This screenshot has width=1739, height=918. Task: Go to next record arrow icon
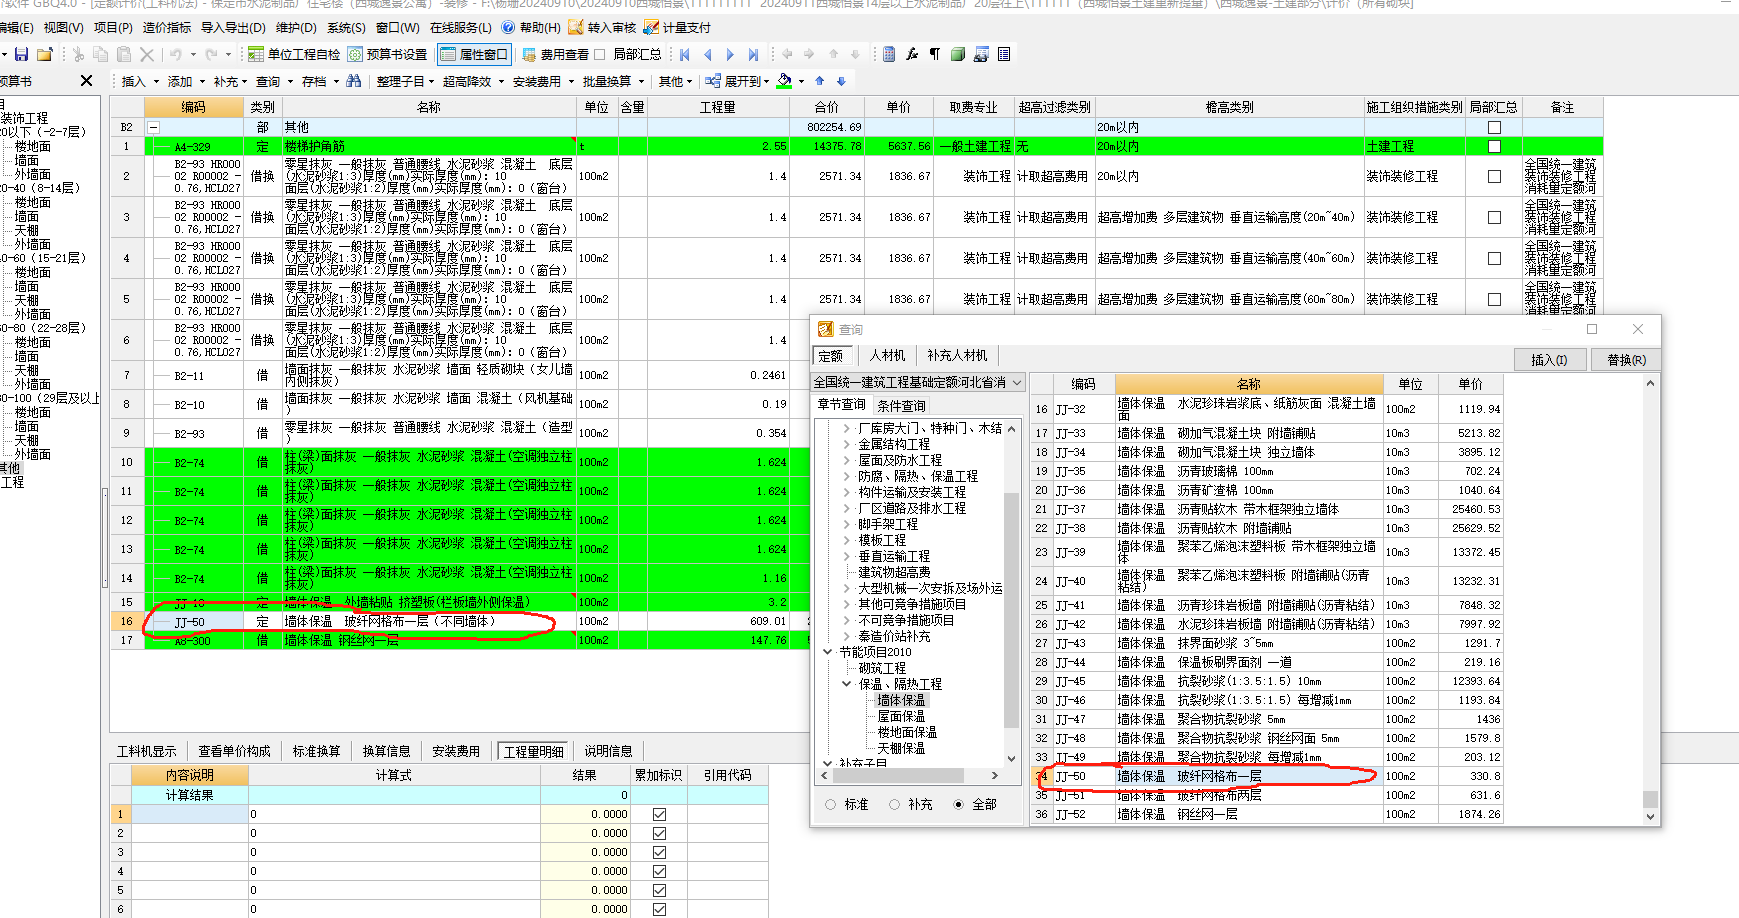(730, 54)
